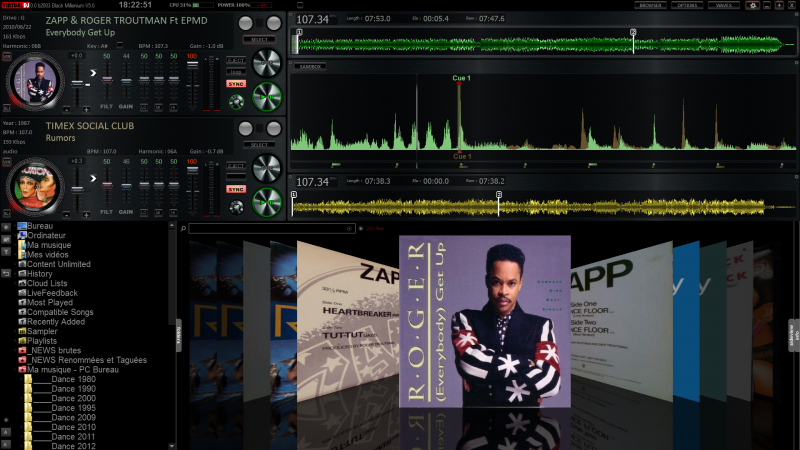
Task: Click cue marker 2 on the yellow overview waveform
Action: (x=499, y=195)
